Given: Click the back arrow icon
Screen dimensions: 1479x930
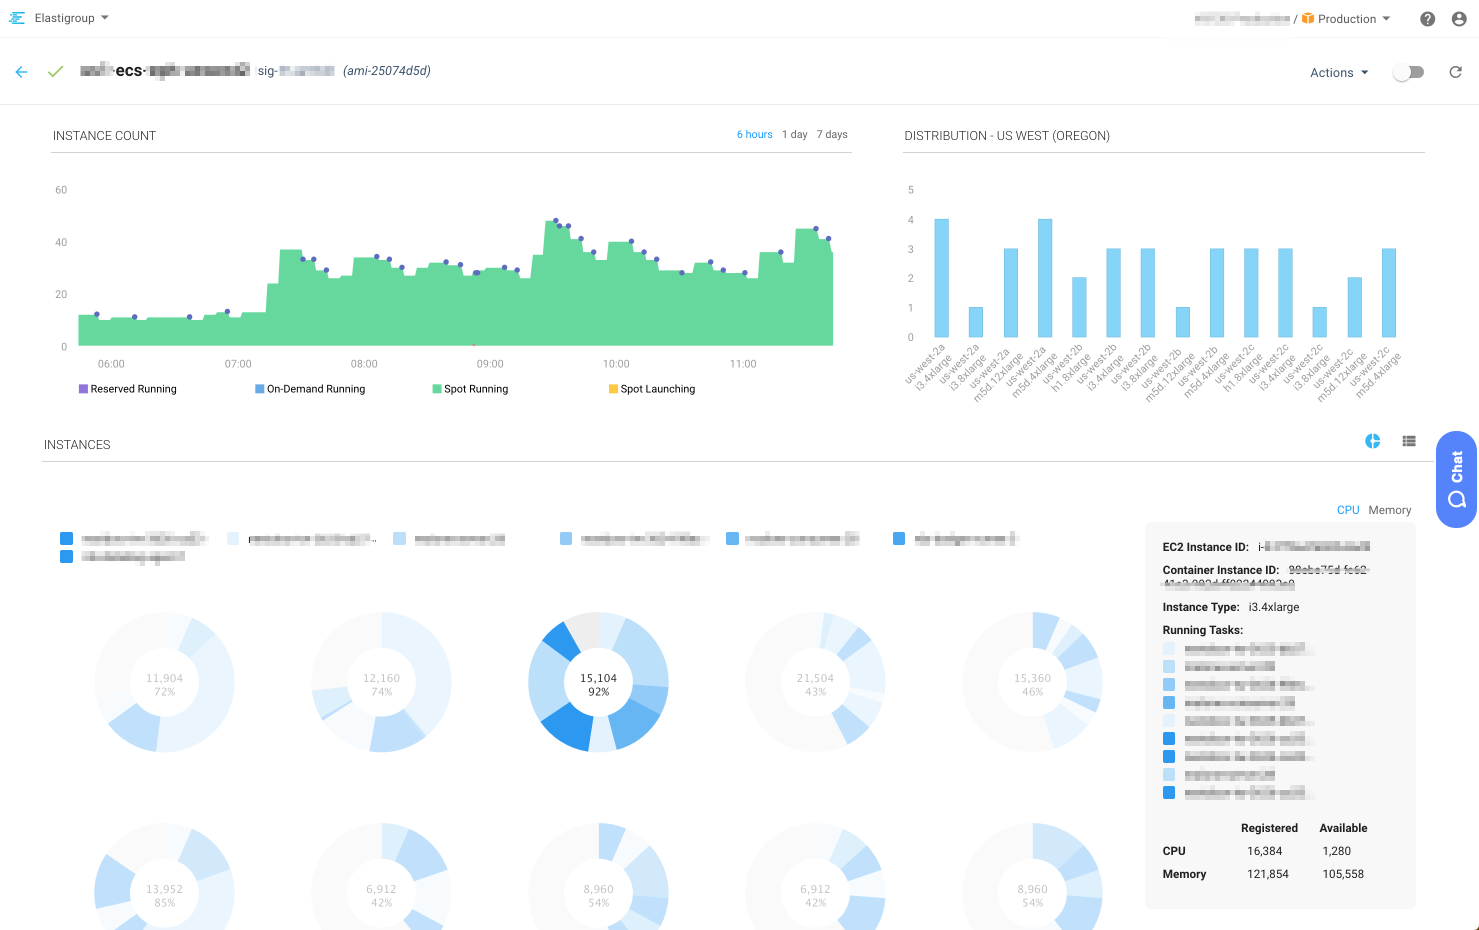Looking at the screenshot, I should [x=21, y=72].
